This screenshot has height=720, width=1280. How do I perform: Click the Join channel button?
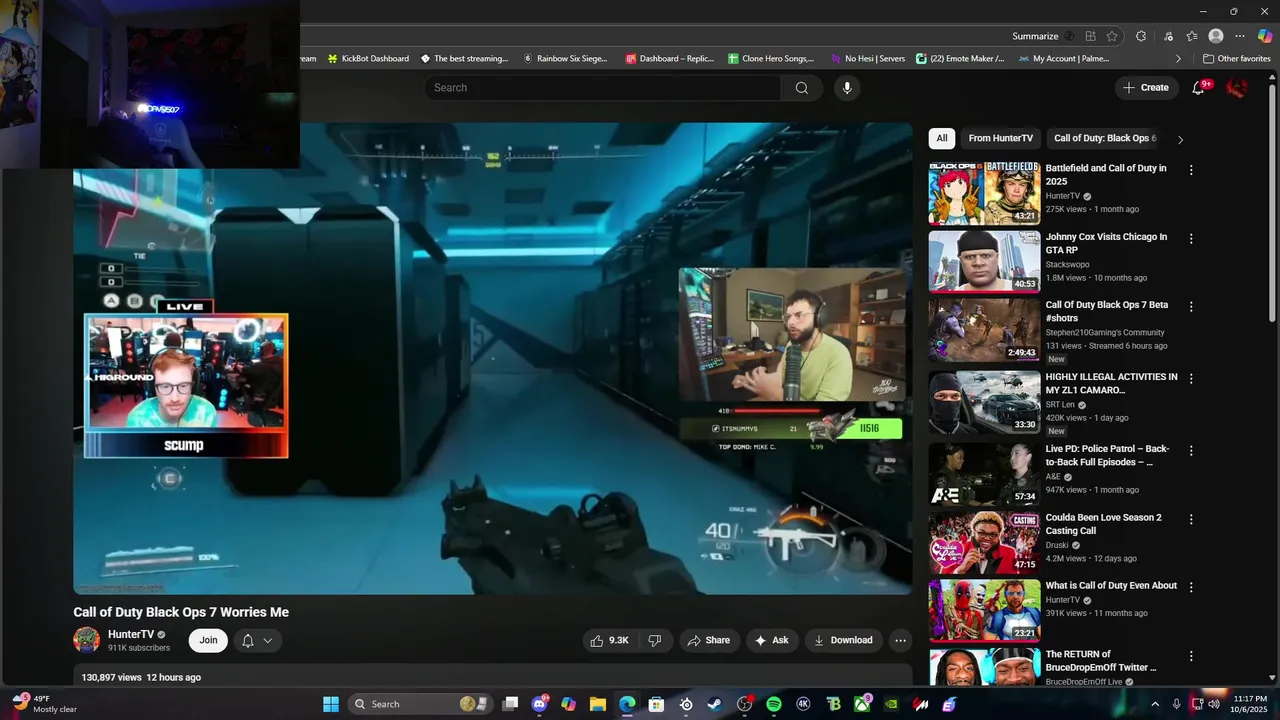click(x=208, y=640)
